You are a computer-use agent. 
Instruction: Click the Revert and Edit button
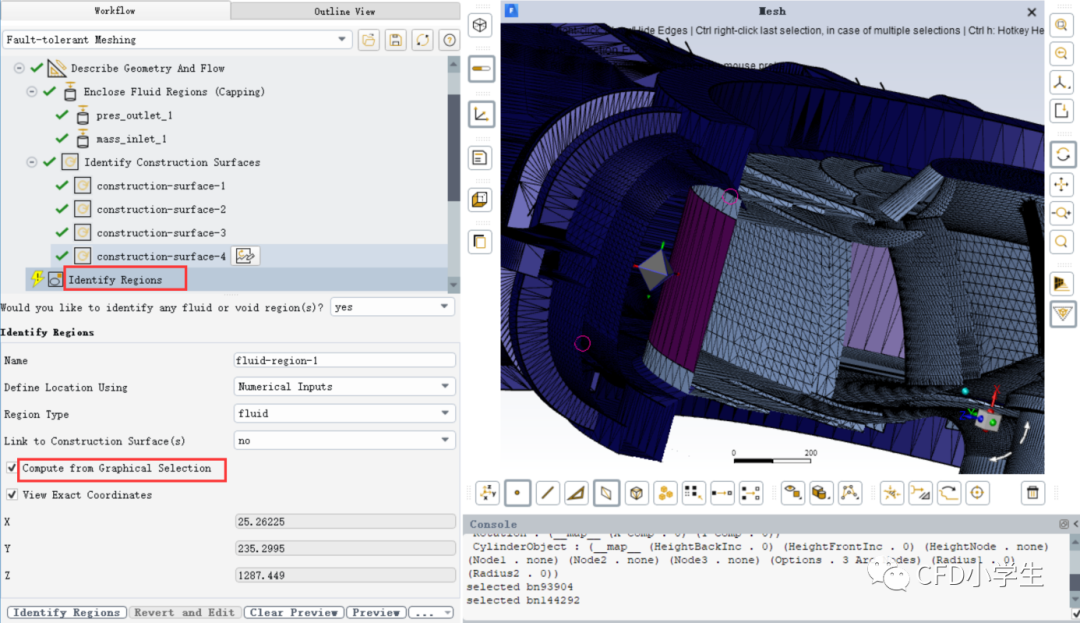pyautogui.click(x=184, y=612)
